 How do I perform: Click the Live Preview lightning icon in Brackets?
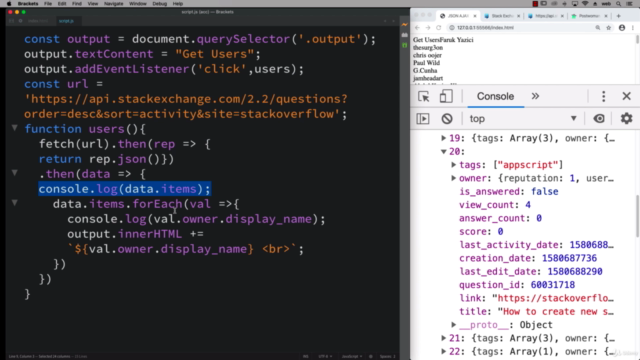pos(404,25)
